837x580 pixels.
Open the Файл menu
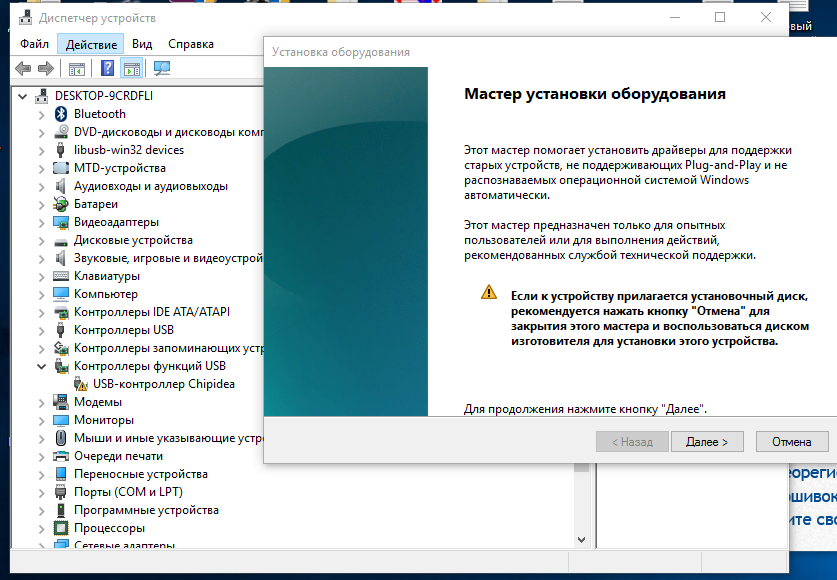[x=34, y=44]
